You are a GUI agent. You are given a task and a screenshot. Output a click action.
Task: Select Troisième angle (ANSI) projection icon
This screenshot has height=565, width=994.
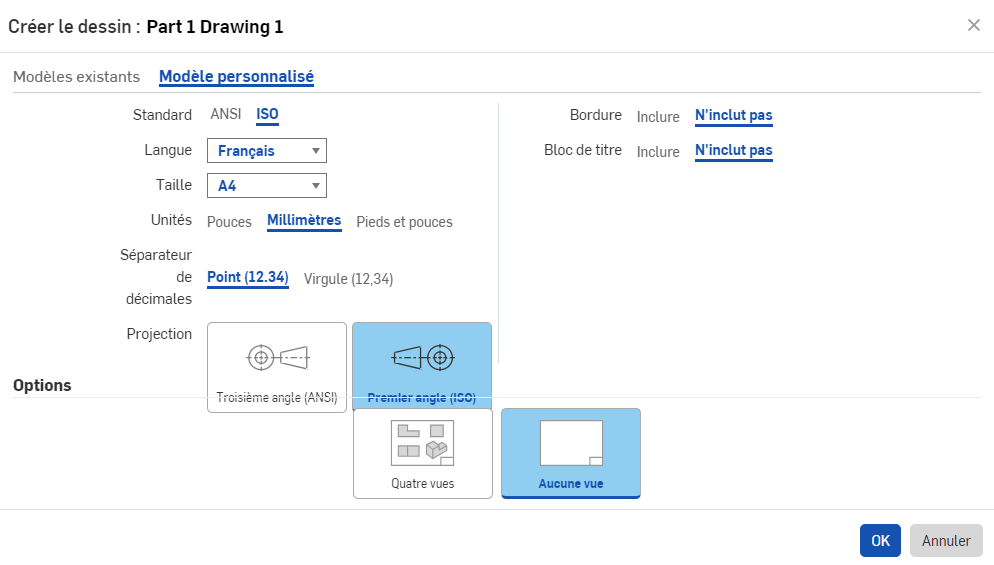[x=277, y=357]
